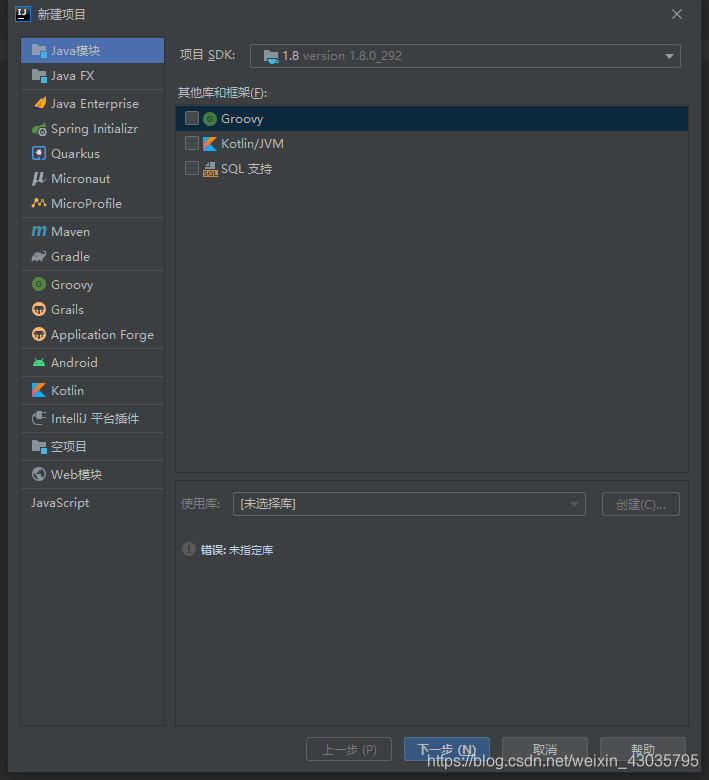Click the Kotlin/JVM icon in frameworks list
This screenshot has width=709, height=780.
[x=210, y=144]
